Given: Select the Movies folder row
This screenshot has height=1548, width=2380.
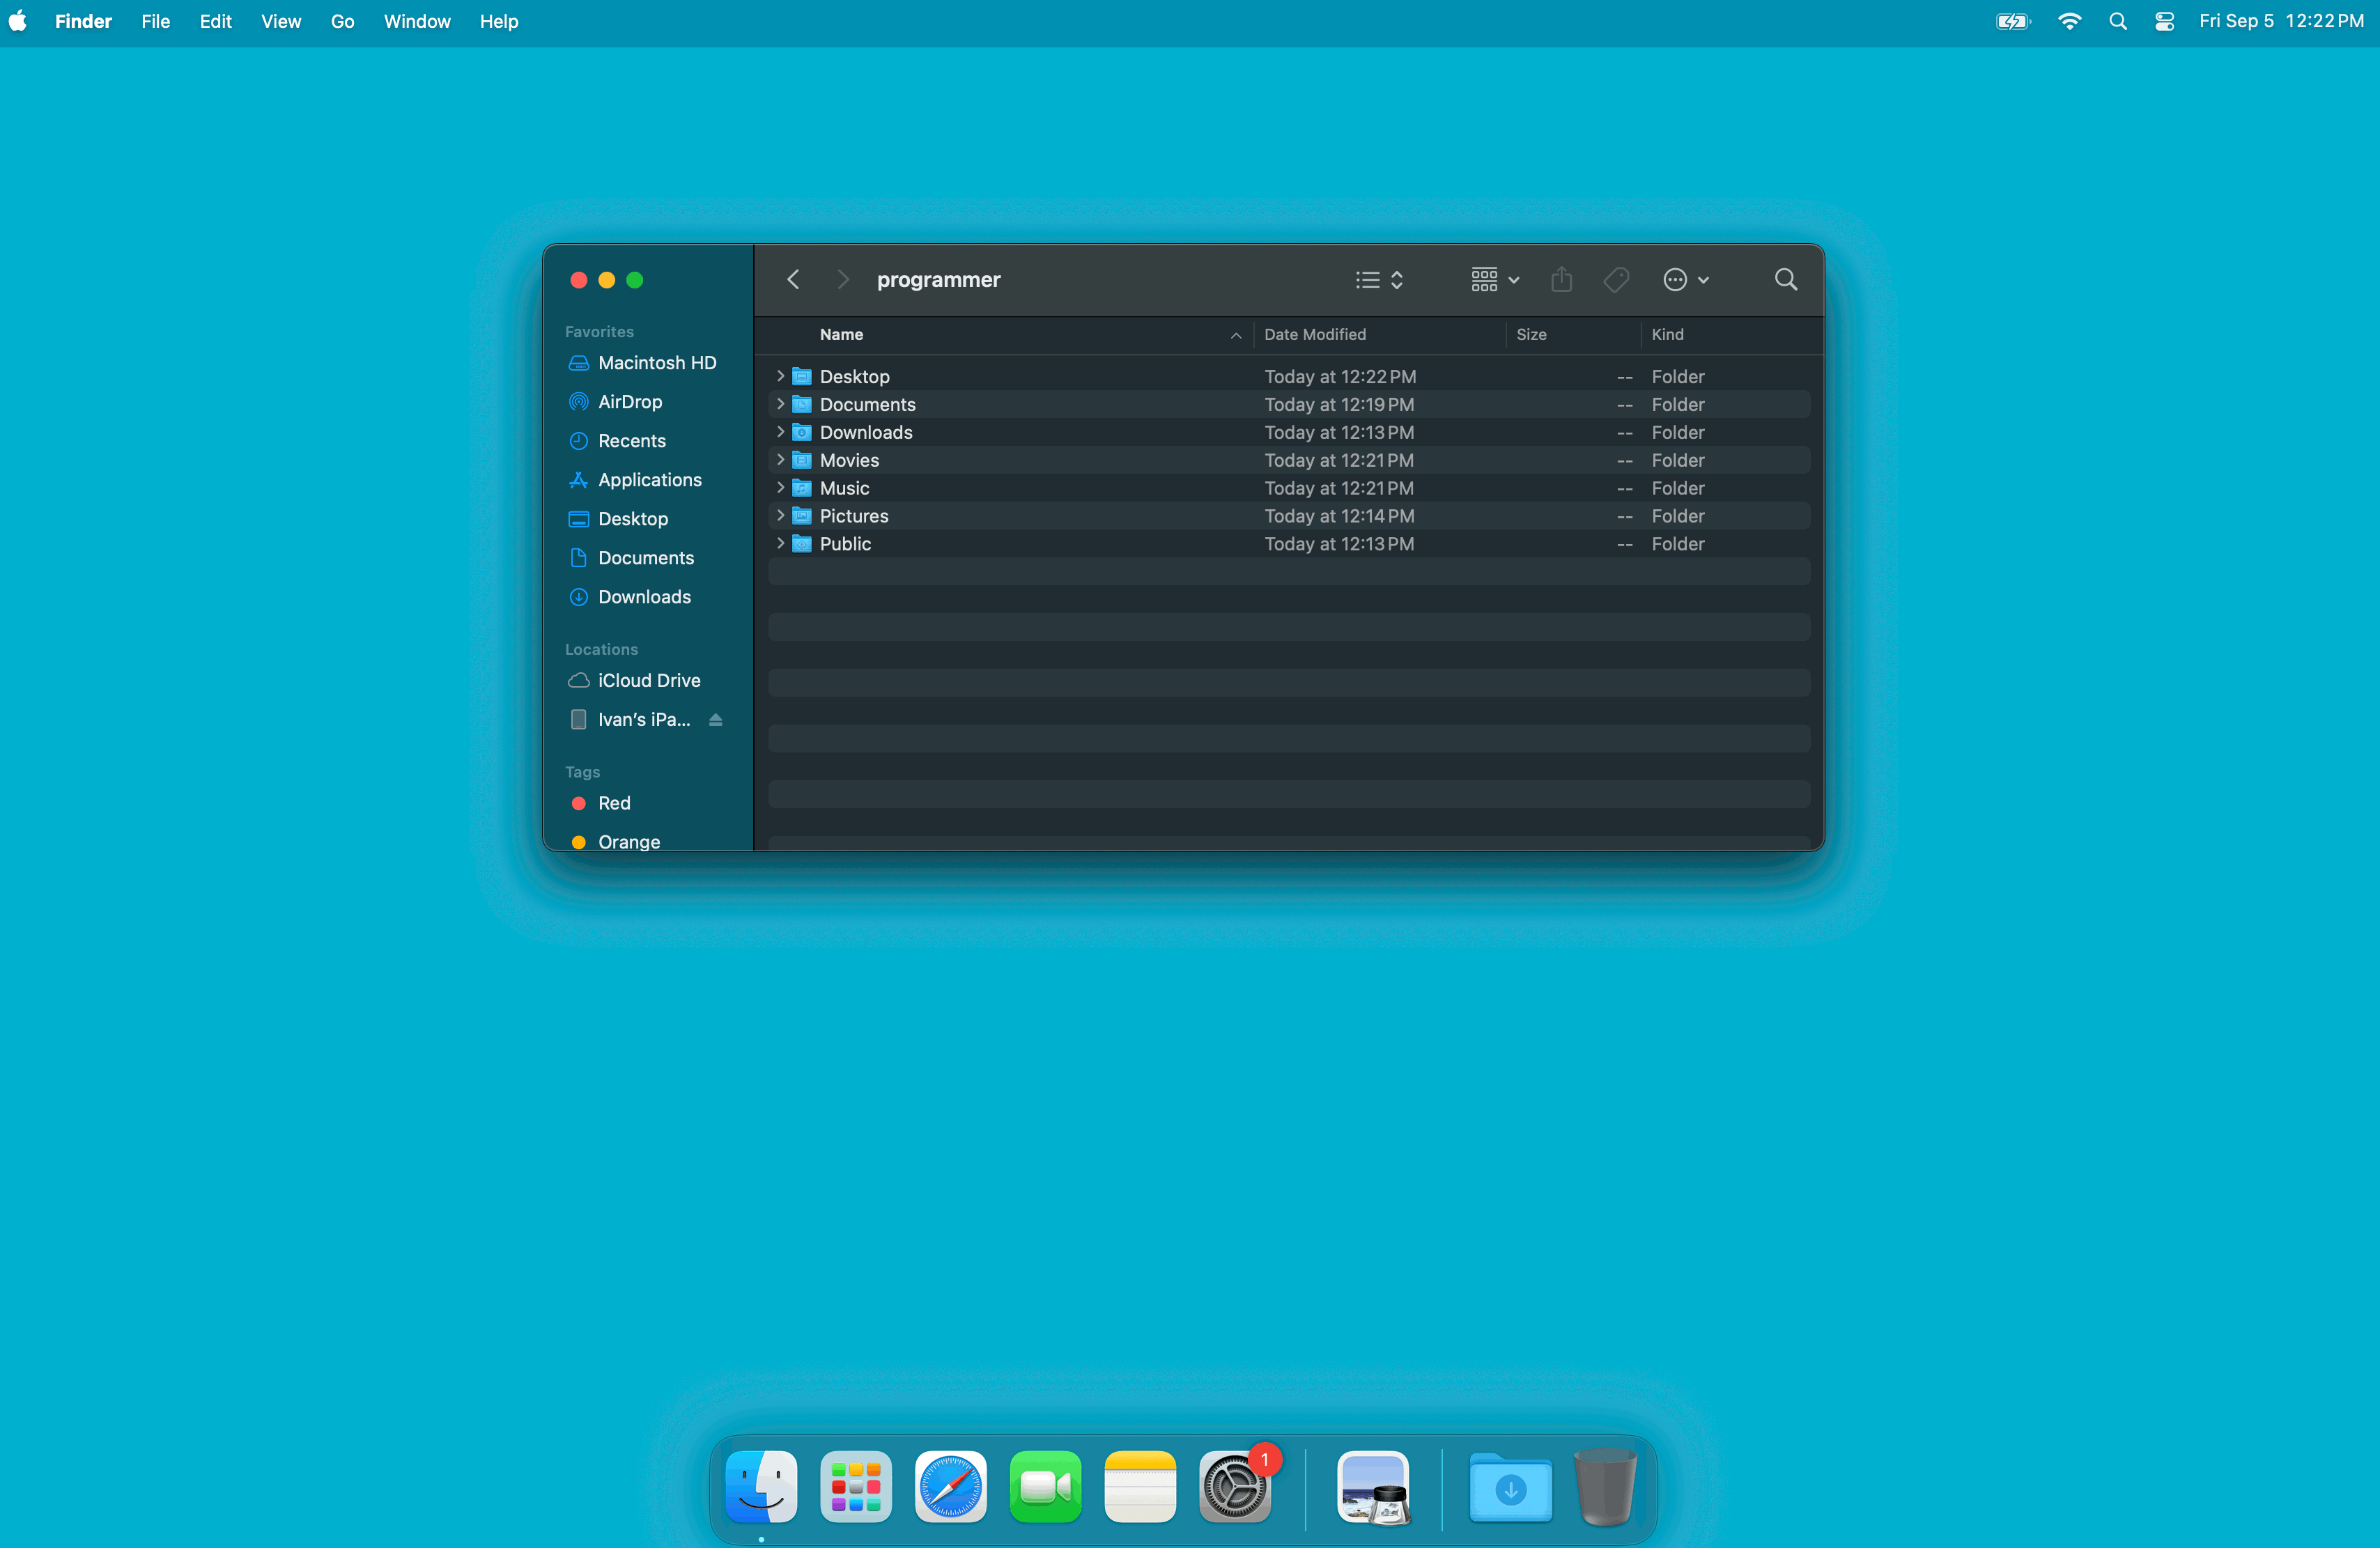Looking at the screenshot, I should (x=849, y=460).
